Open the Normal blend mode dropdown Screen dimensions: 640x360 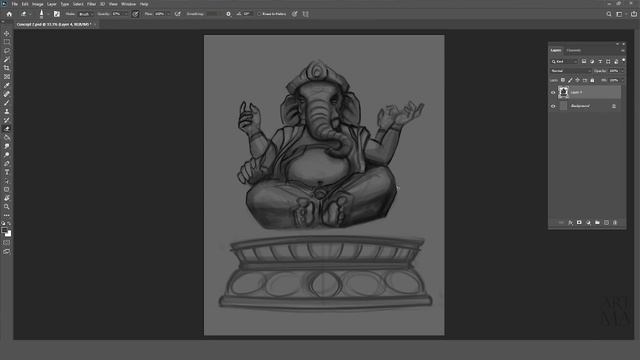click(x=571, y=71)
